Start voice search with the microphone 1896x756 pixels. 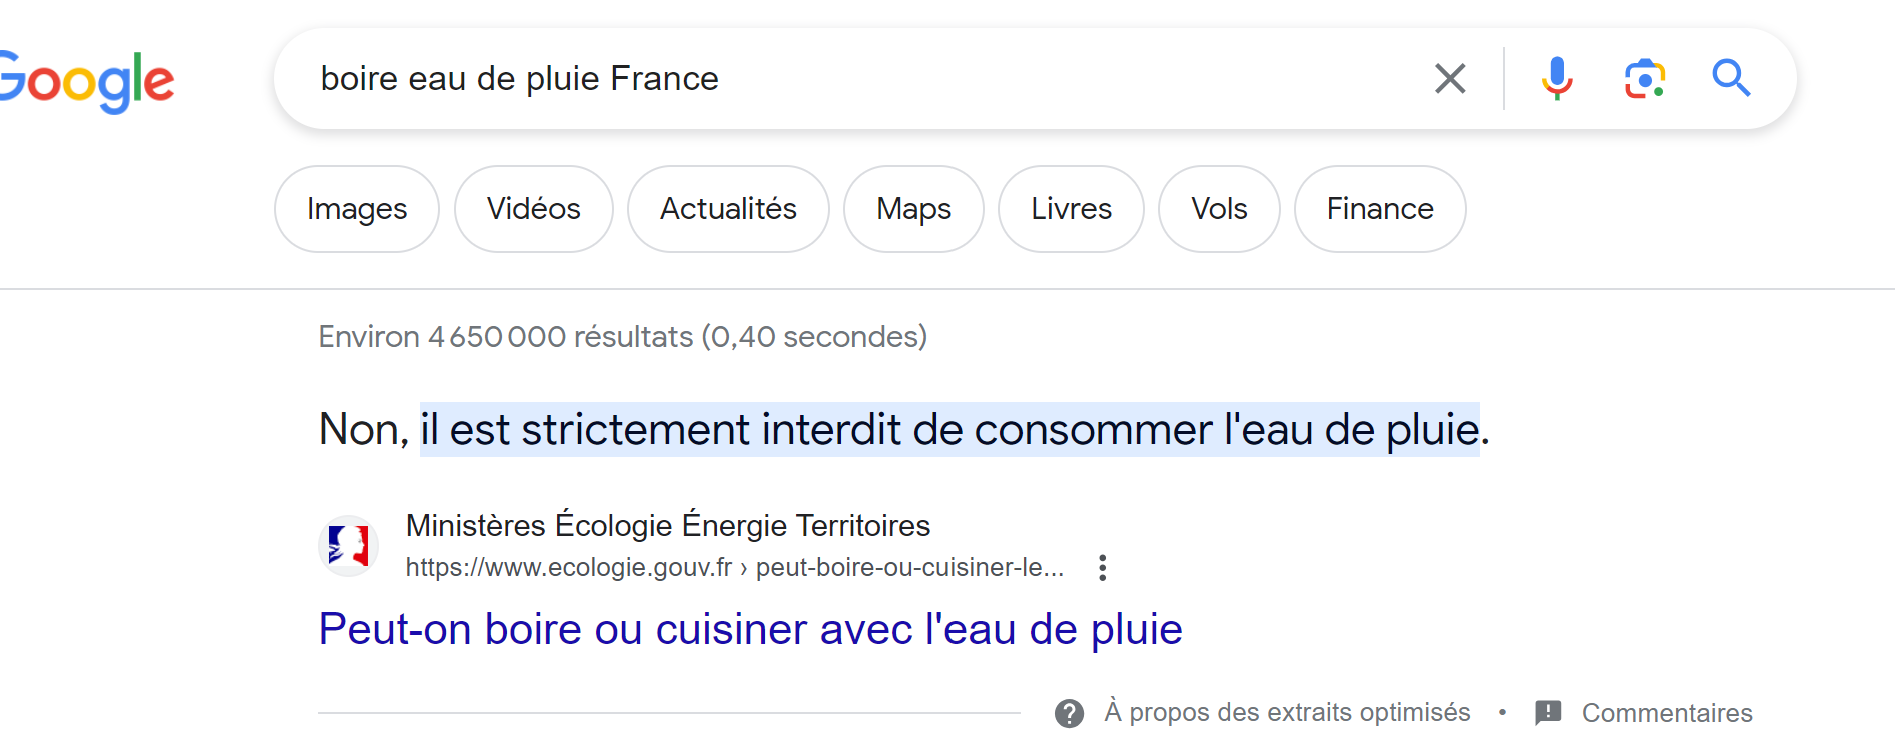[1557, 78]
